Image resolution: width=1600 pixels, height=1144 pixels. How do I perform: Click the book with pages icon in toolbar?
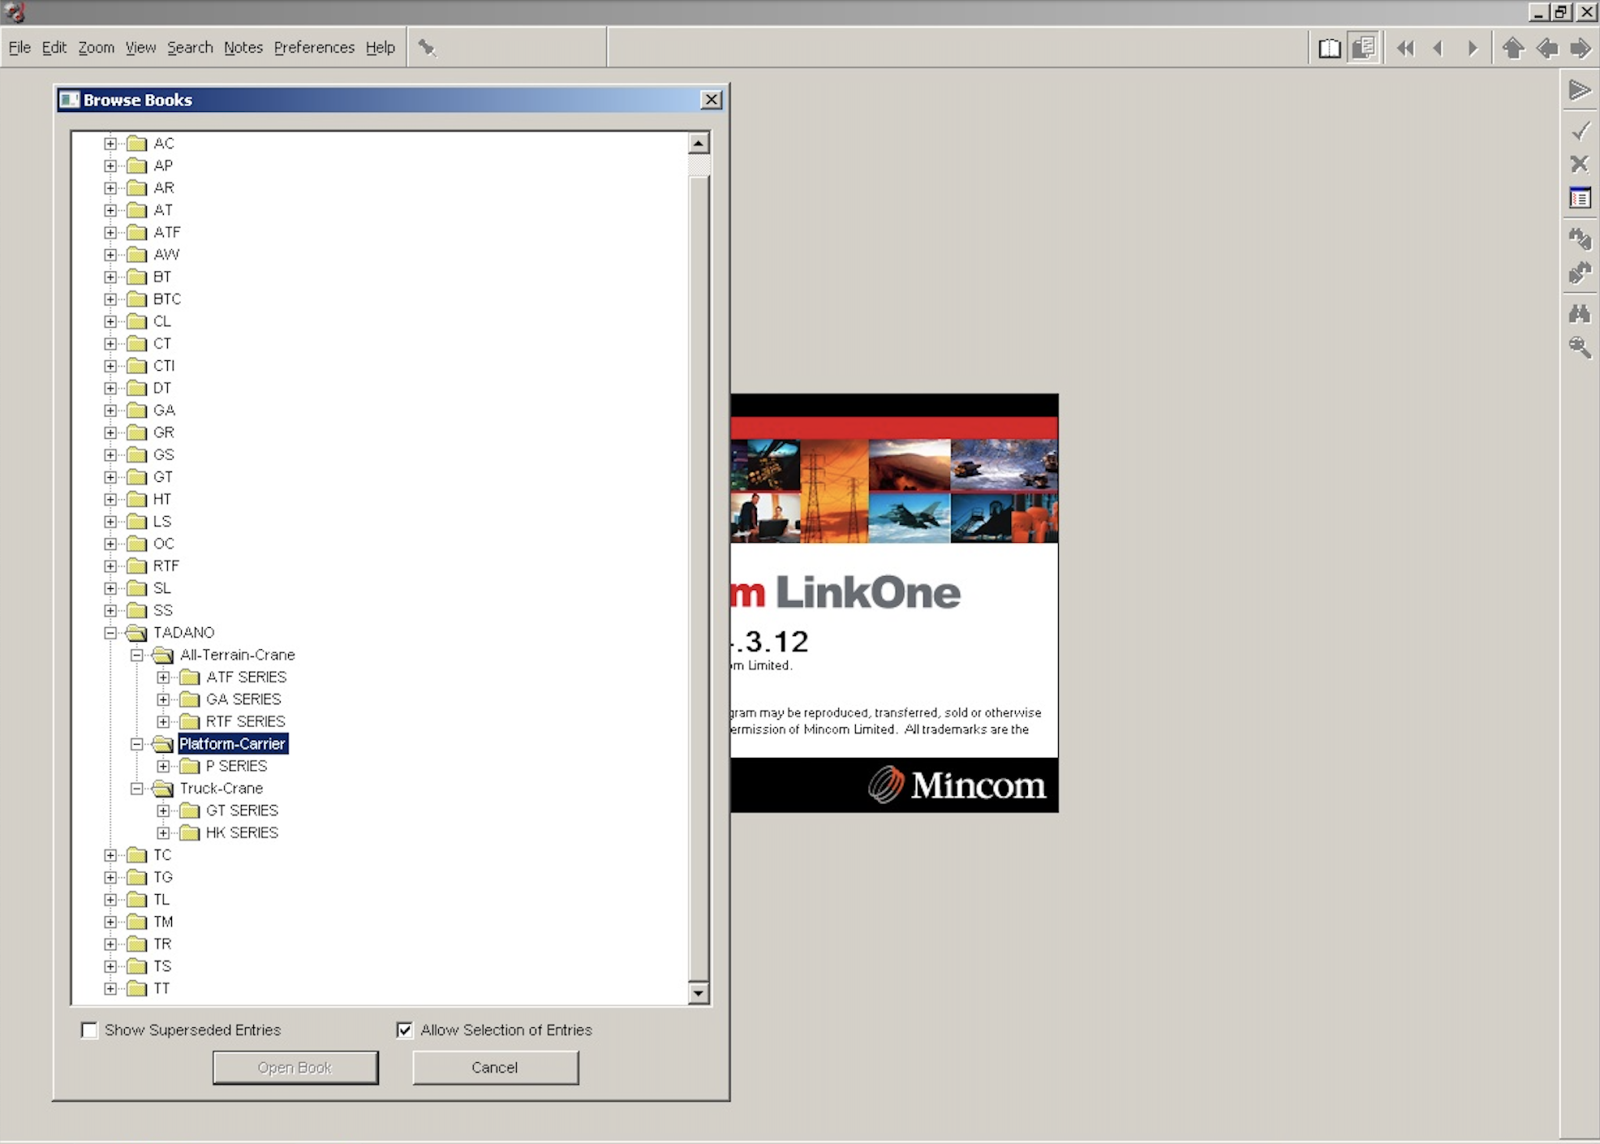click(x=1363, y=48)
